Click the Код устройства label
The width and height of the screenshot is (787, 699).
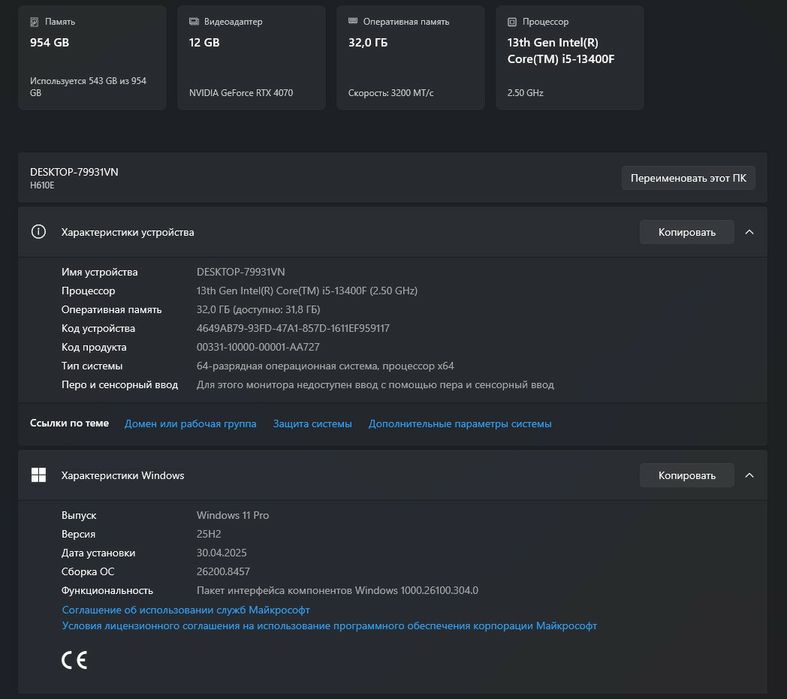(98, 328)
